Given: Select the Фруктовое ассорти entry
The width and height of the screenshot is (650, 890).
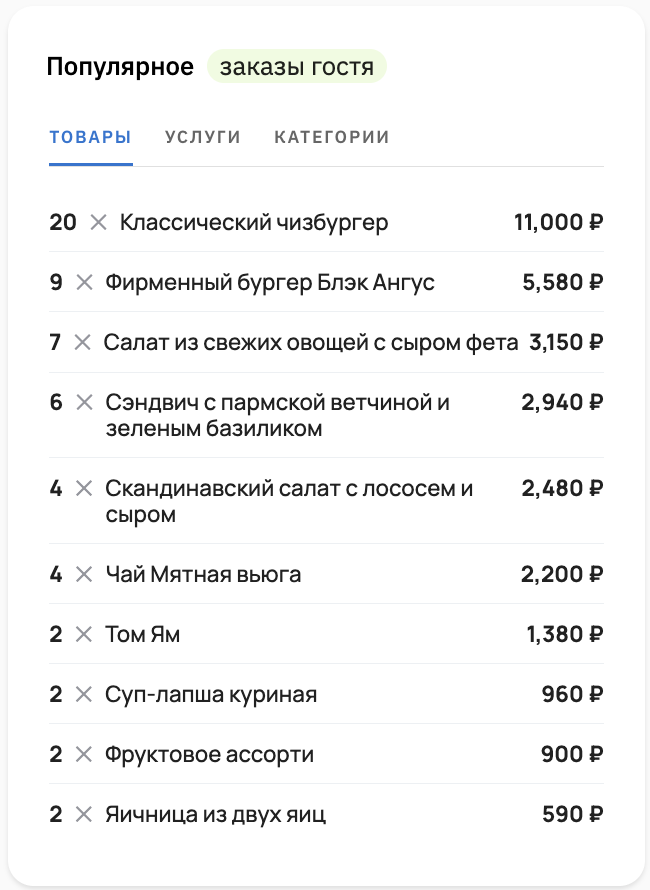Looking at the screenshot, I should click(x=209, y=754).
